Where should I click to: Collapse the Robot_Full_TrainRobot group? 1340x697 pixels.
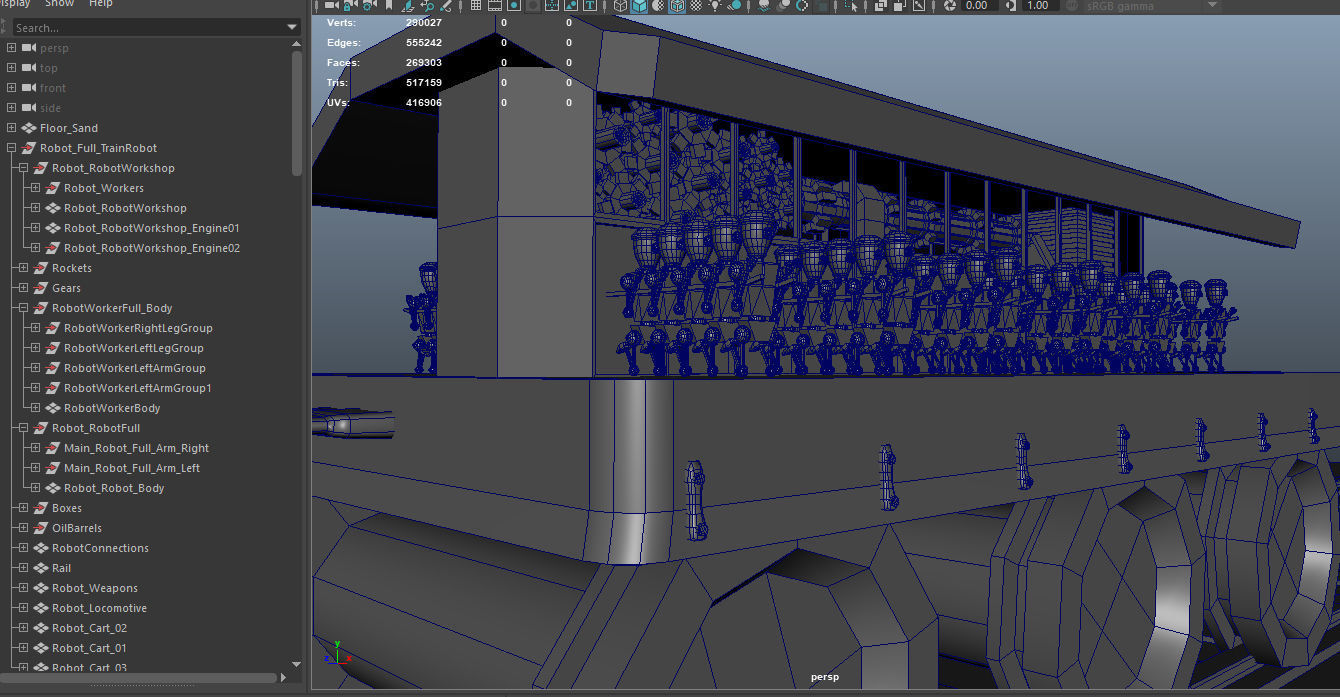click(x=11, y=148)
